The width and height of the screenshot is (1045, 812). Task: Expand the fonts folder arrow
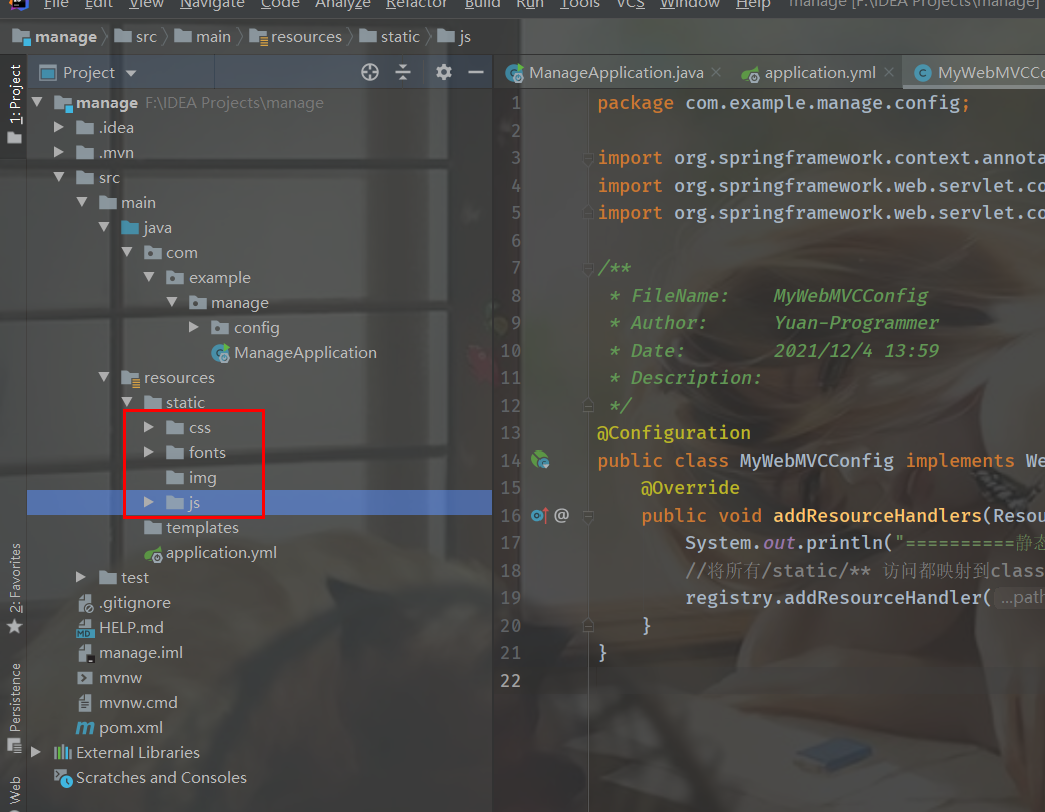[149, 452]
